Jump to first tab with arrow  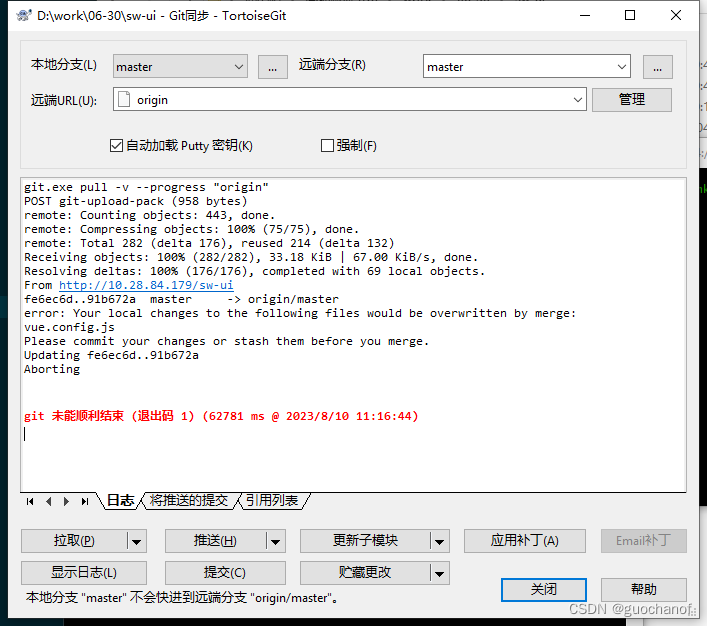tap(30, 502)
